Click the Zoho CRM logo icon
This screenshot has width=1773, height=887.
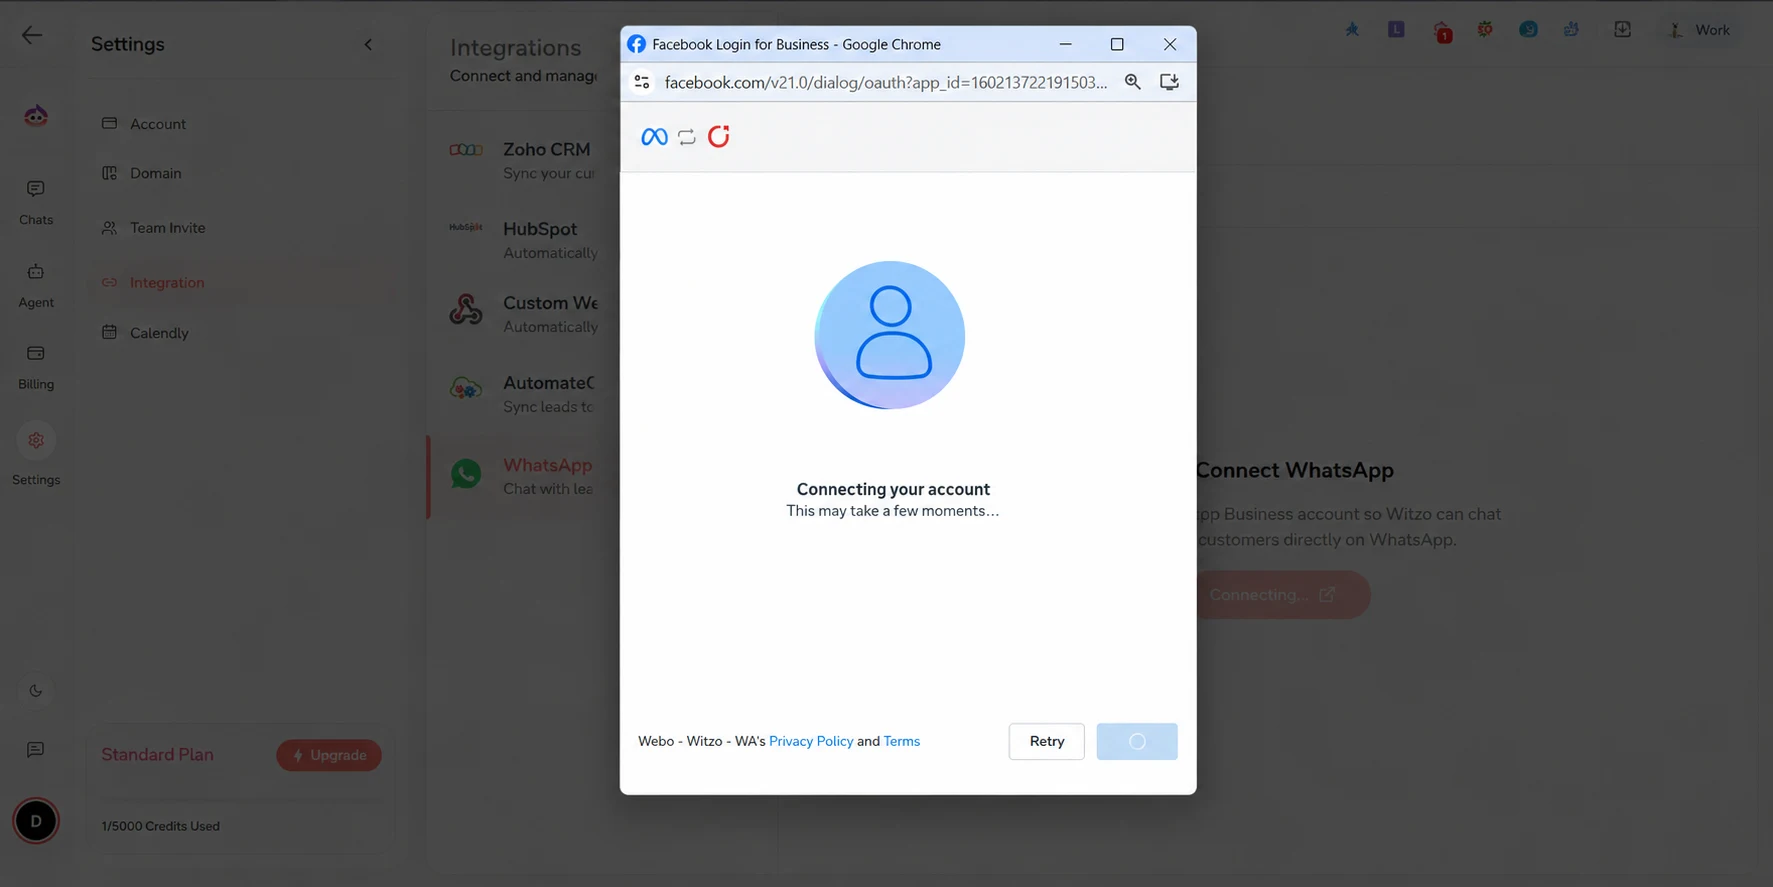click(466, 150)
